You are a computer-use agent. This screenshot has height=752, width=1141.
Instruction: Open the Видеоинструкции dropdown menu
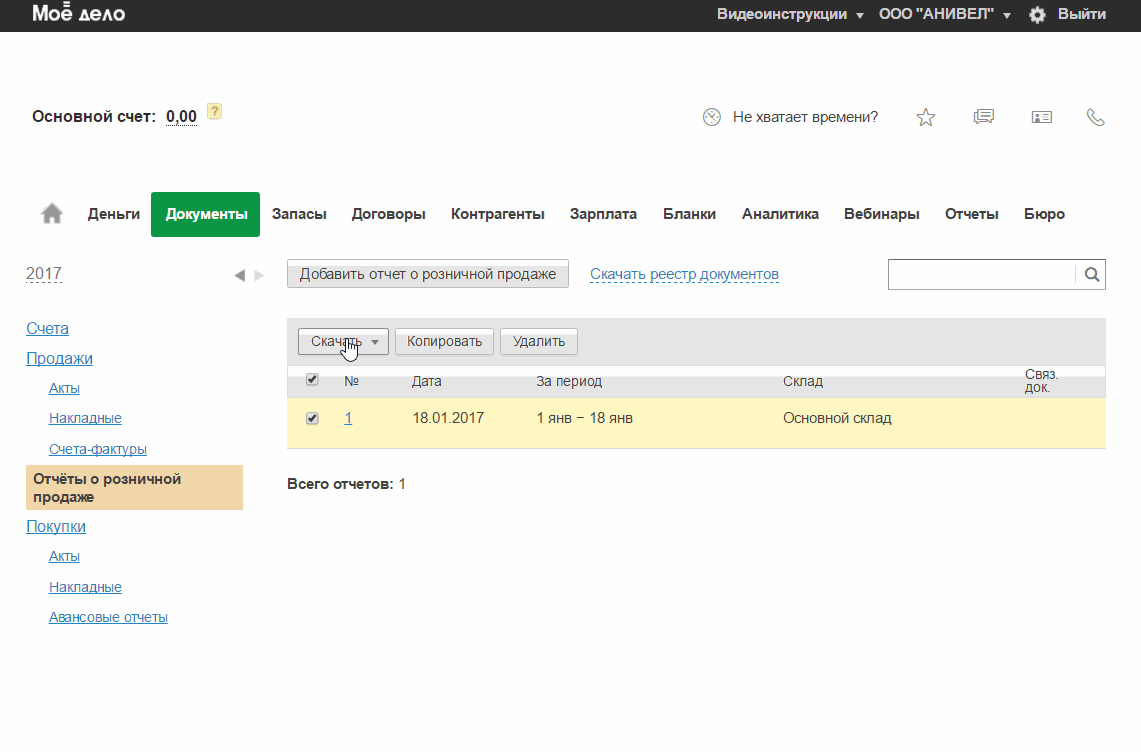pos(790,15)
